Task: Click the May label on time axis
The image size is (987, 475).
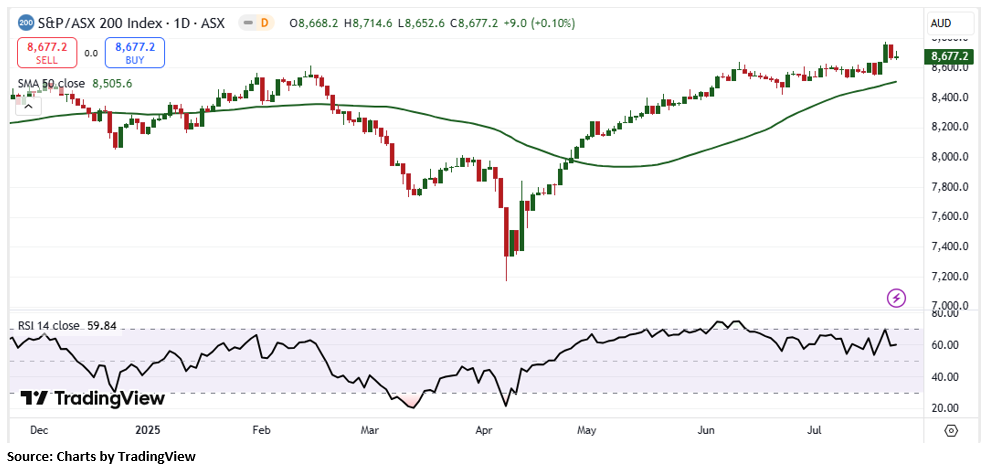Action: point(586,430)
